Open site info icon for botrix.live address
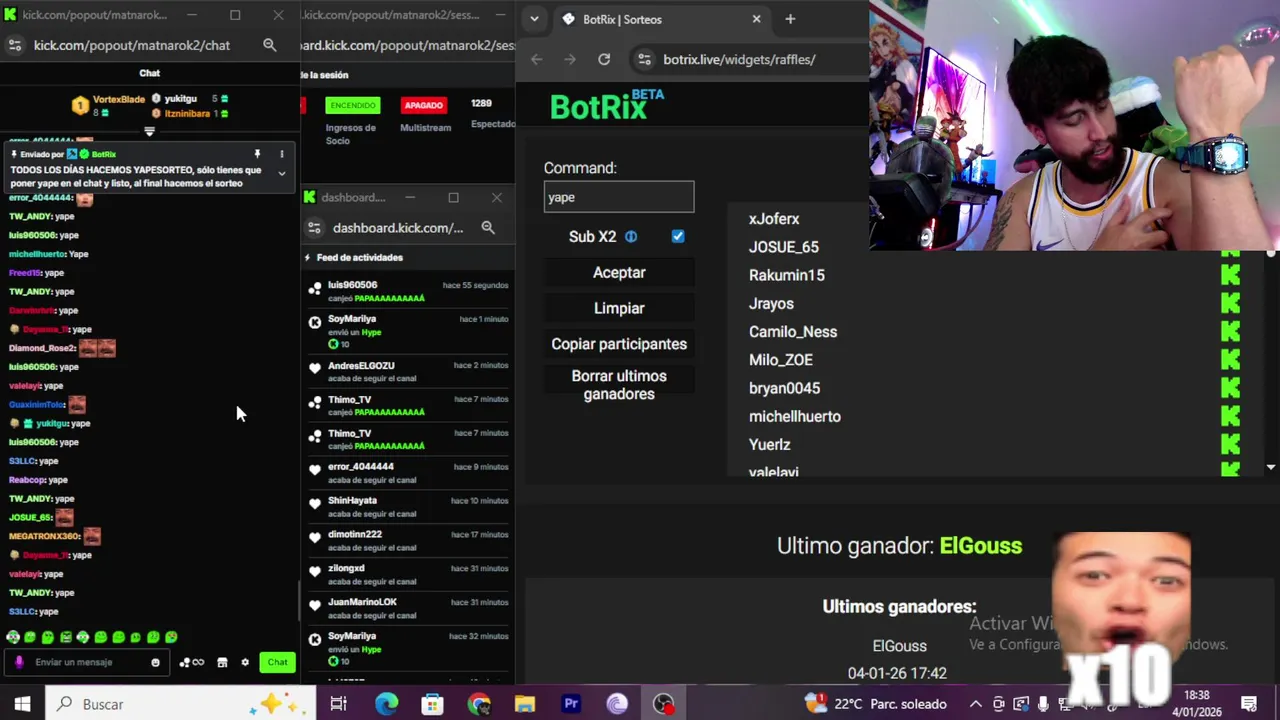Viewport: 1280px width, 720px height. tap(645, 59)
